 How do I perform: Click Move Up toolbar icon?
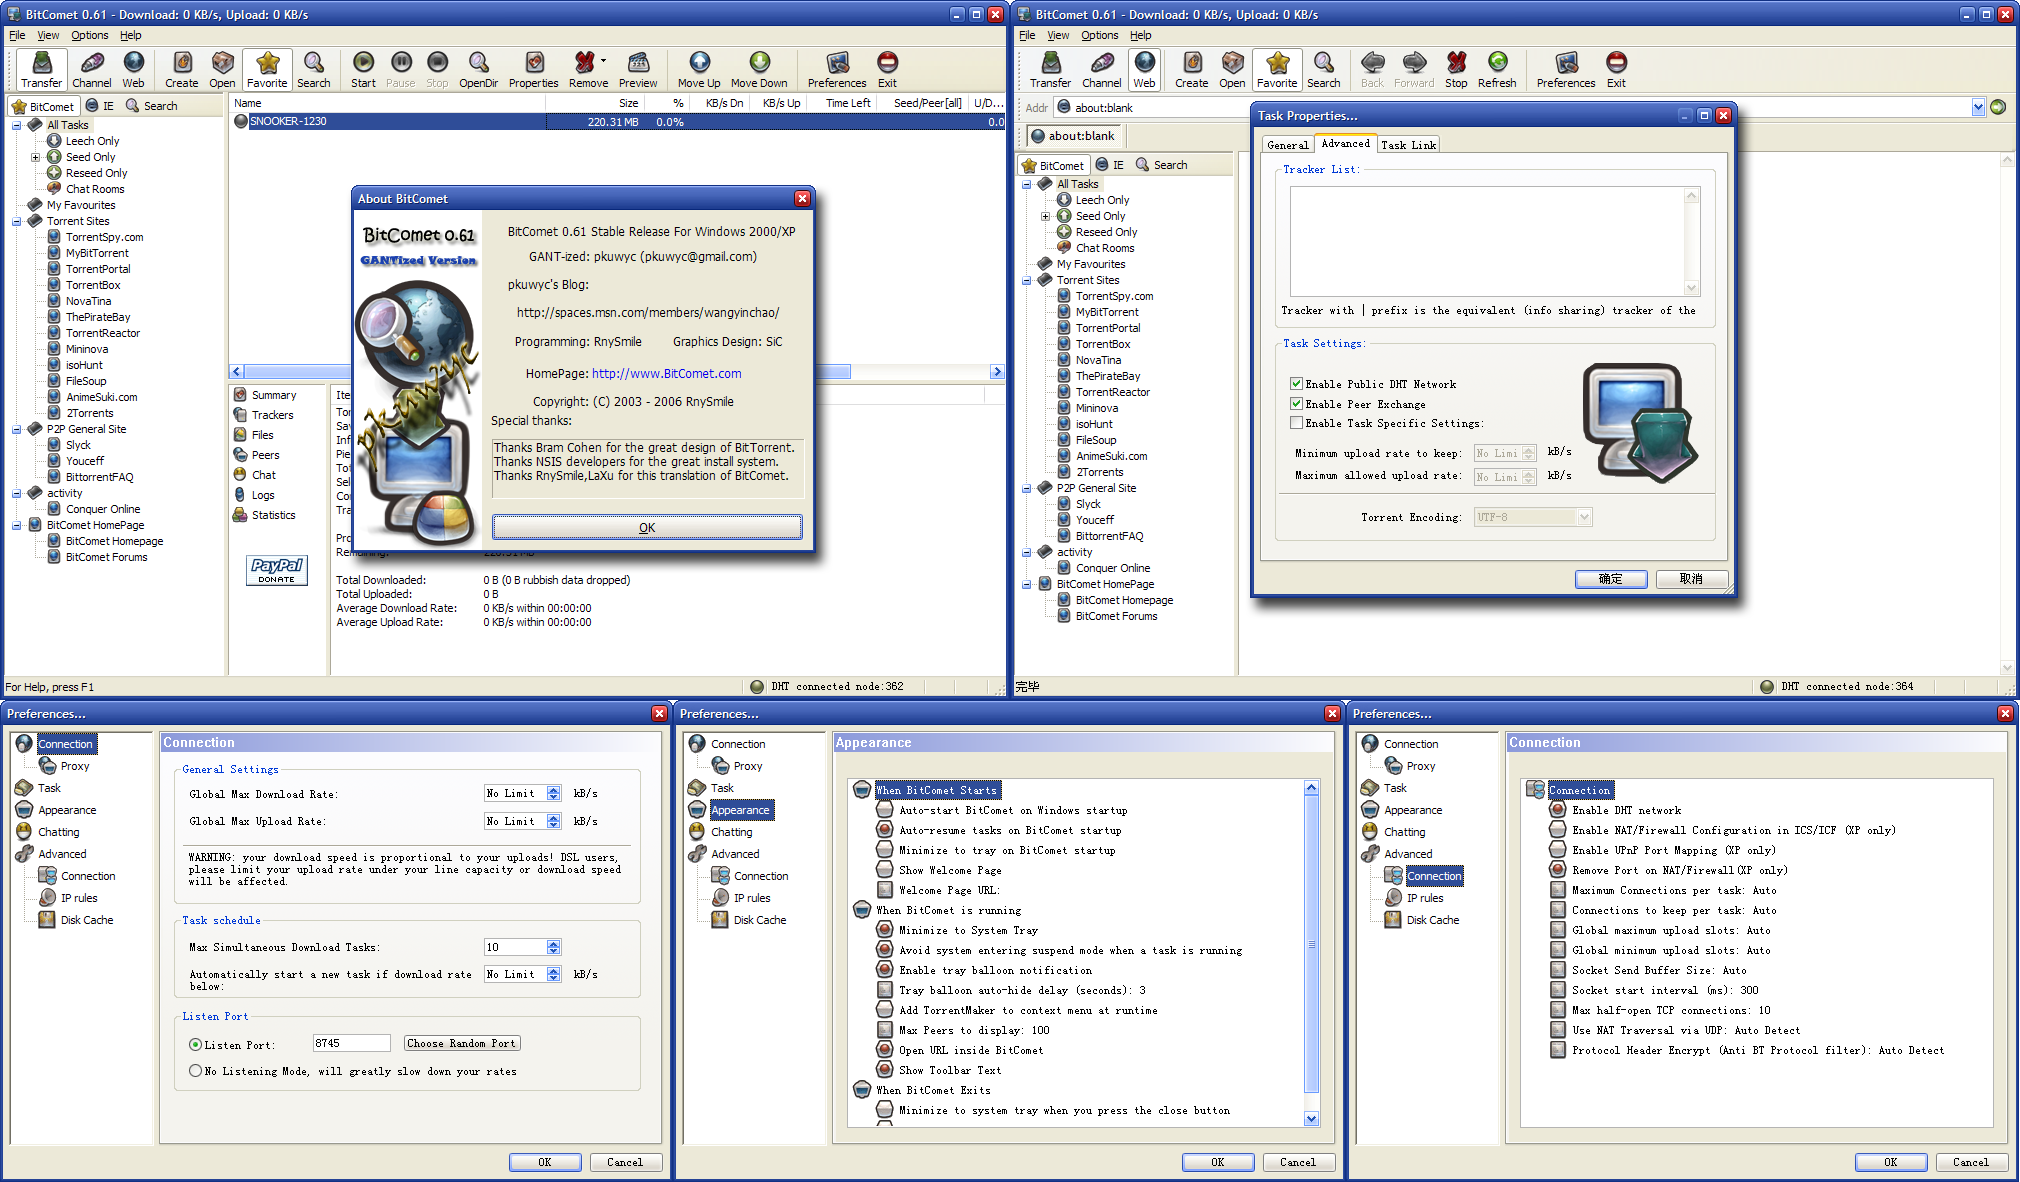[699, 69]
